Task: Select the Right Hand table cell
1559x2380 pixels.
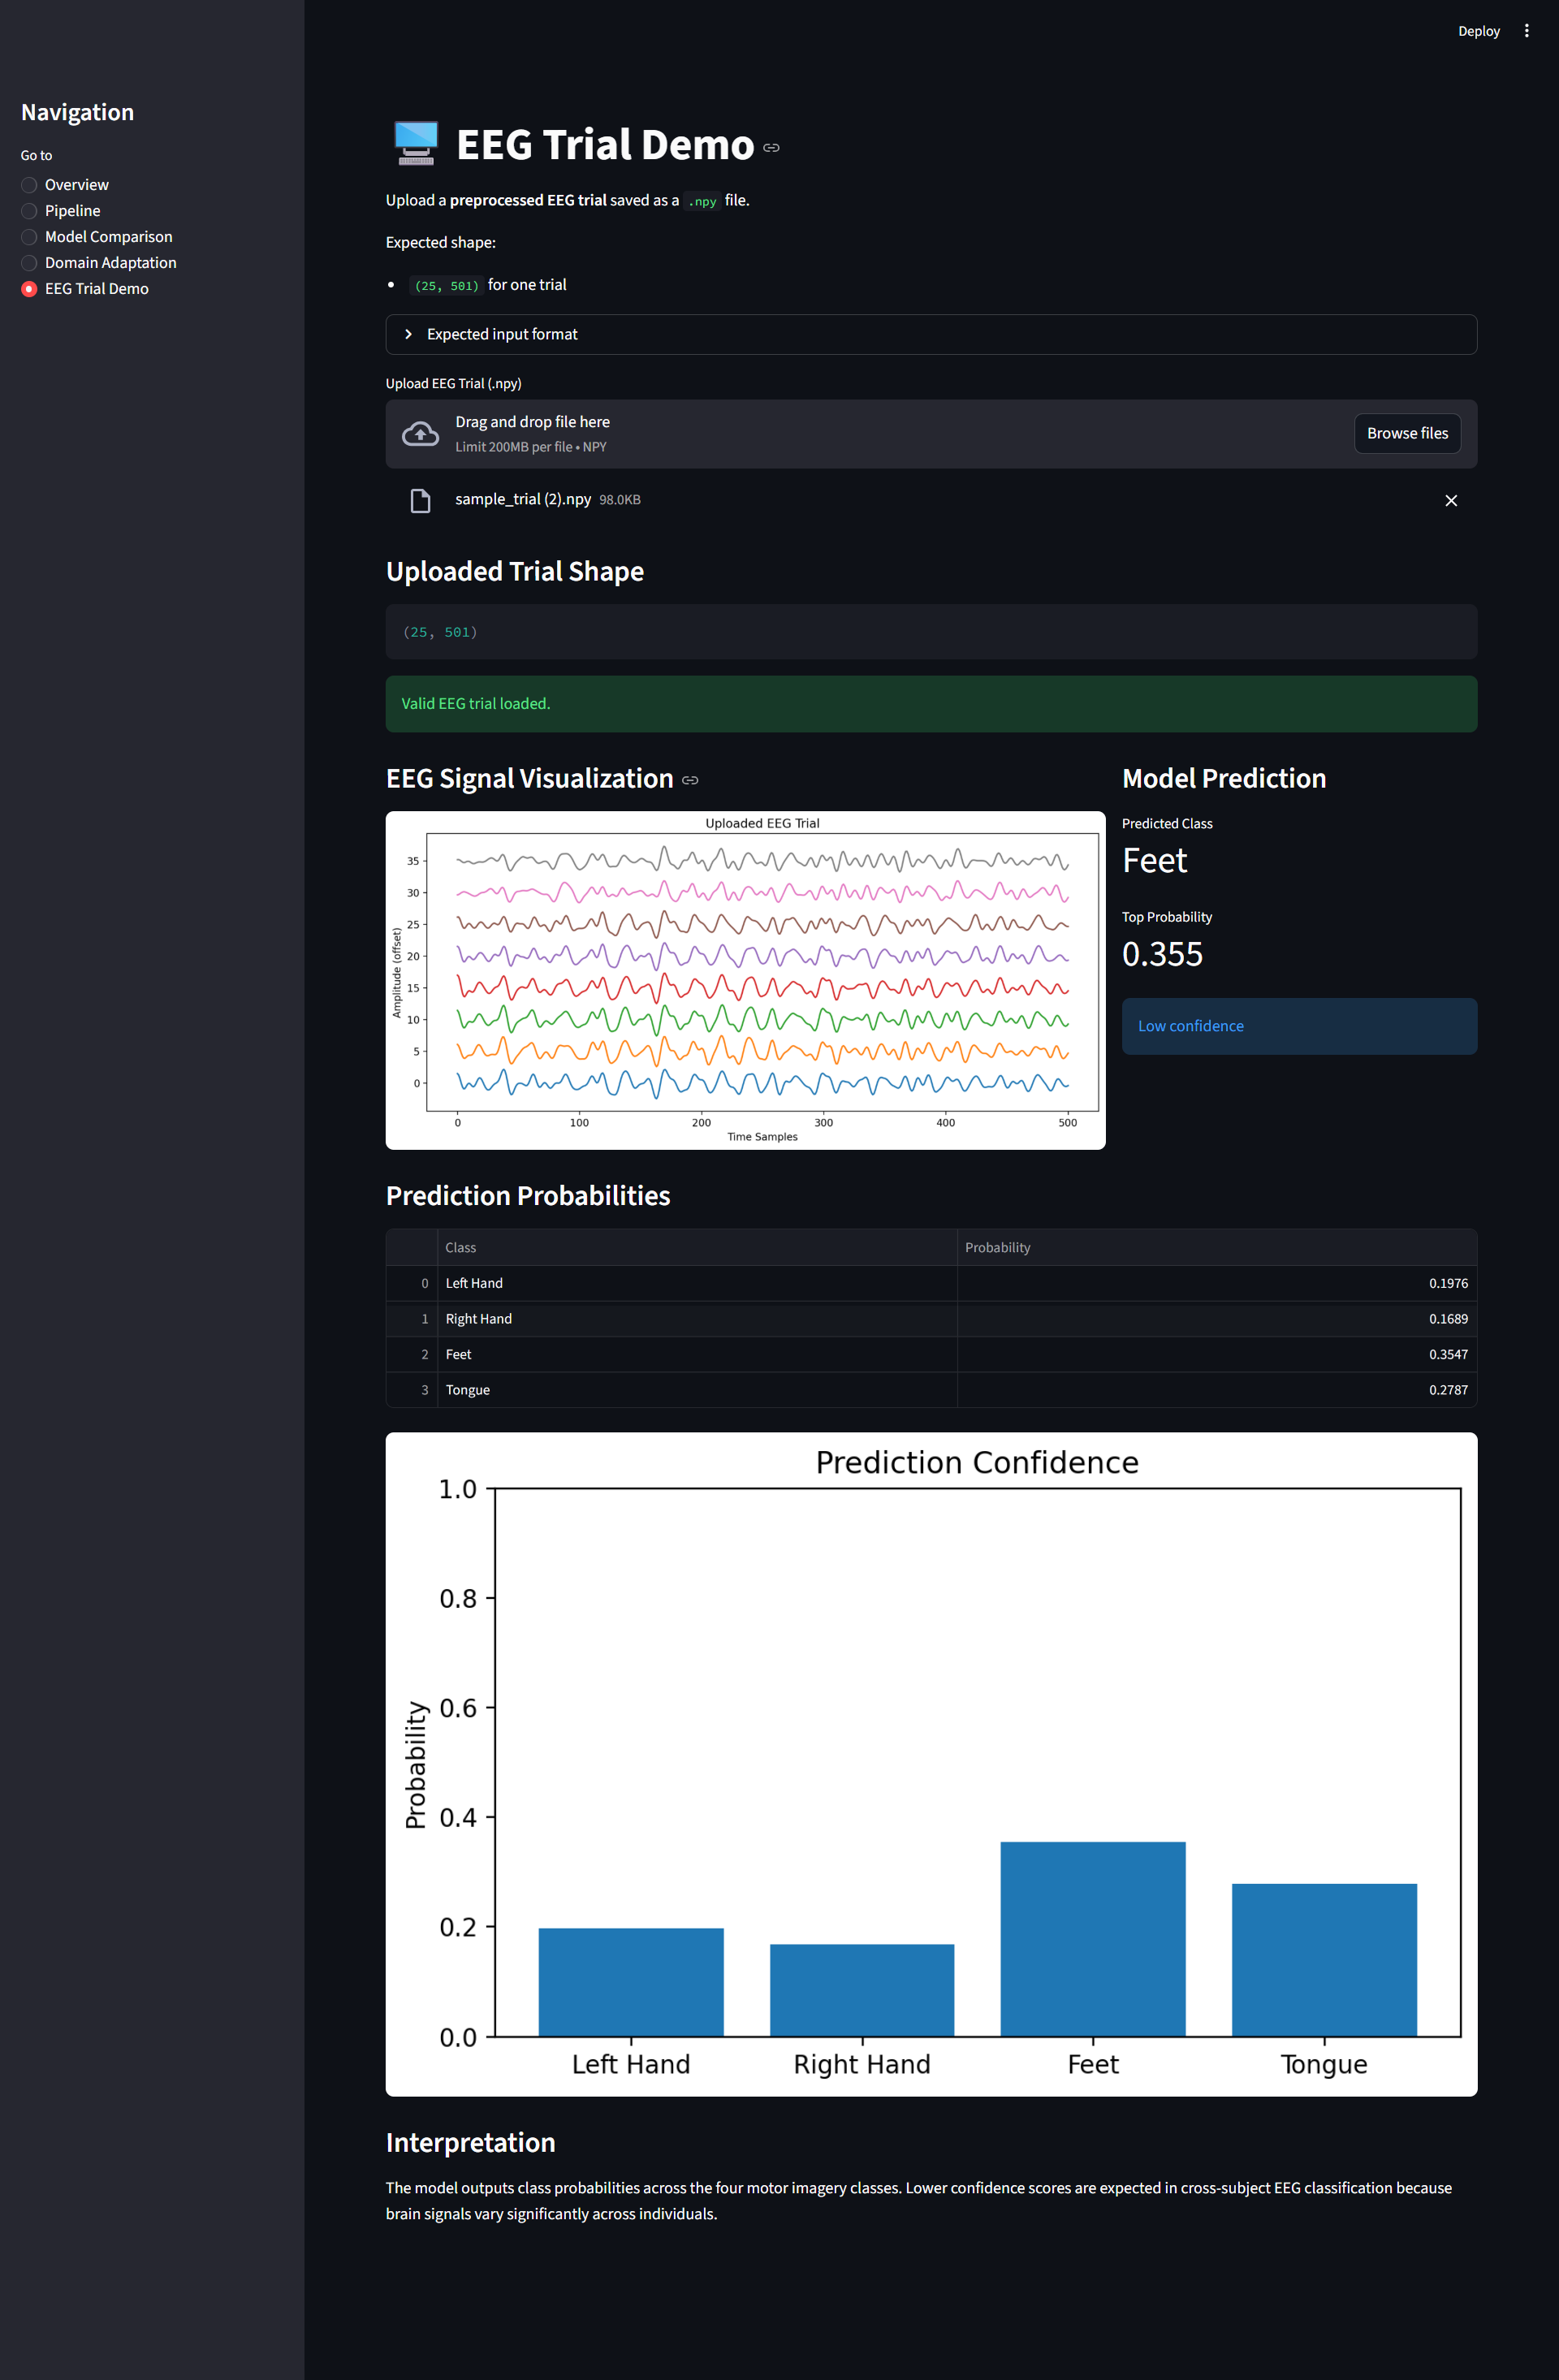Action: pyautogui.click(x=697, y=1319)
